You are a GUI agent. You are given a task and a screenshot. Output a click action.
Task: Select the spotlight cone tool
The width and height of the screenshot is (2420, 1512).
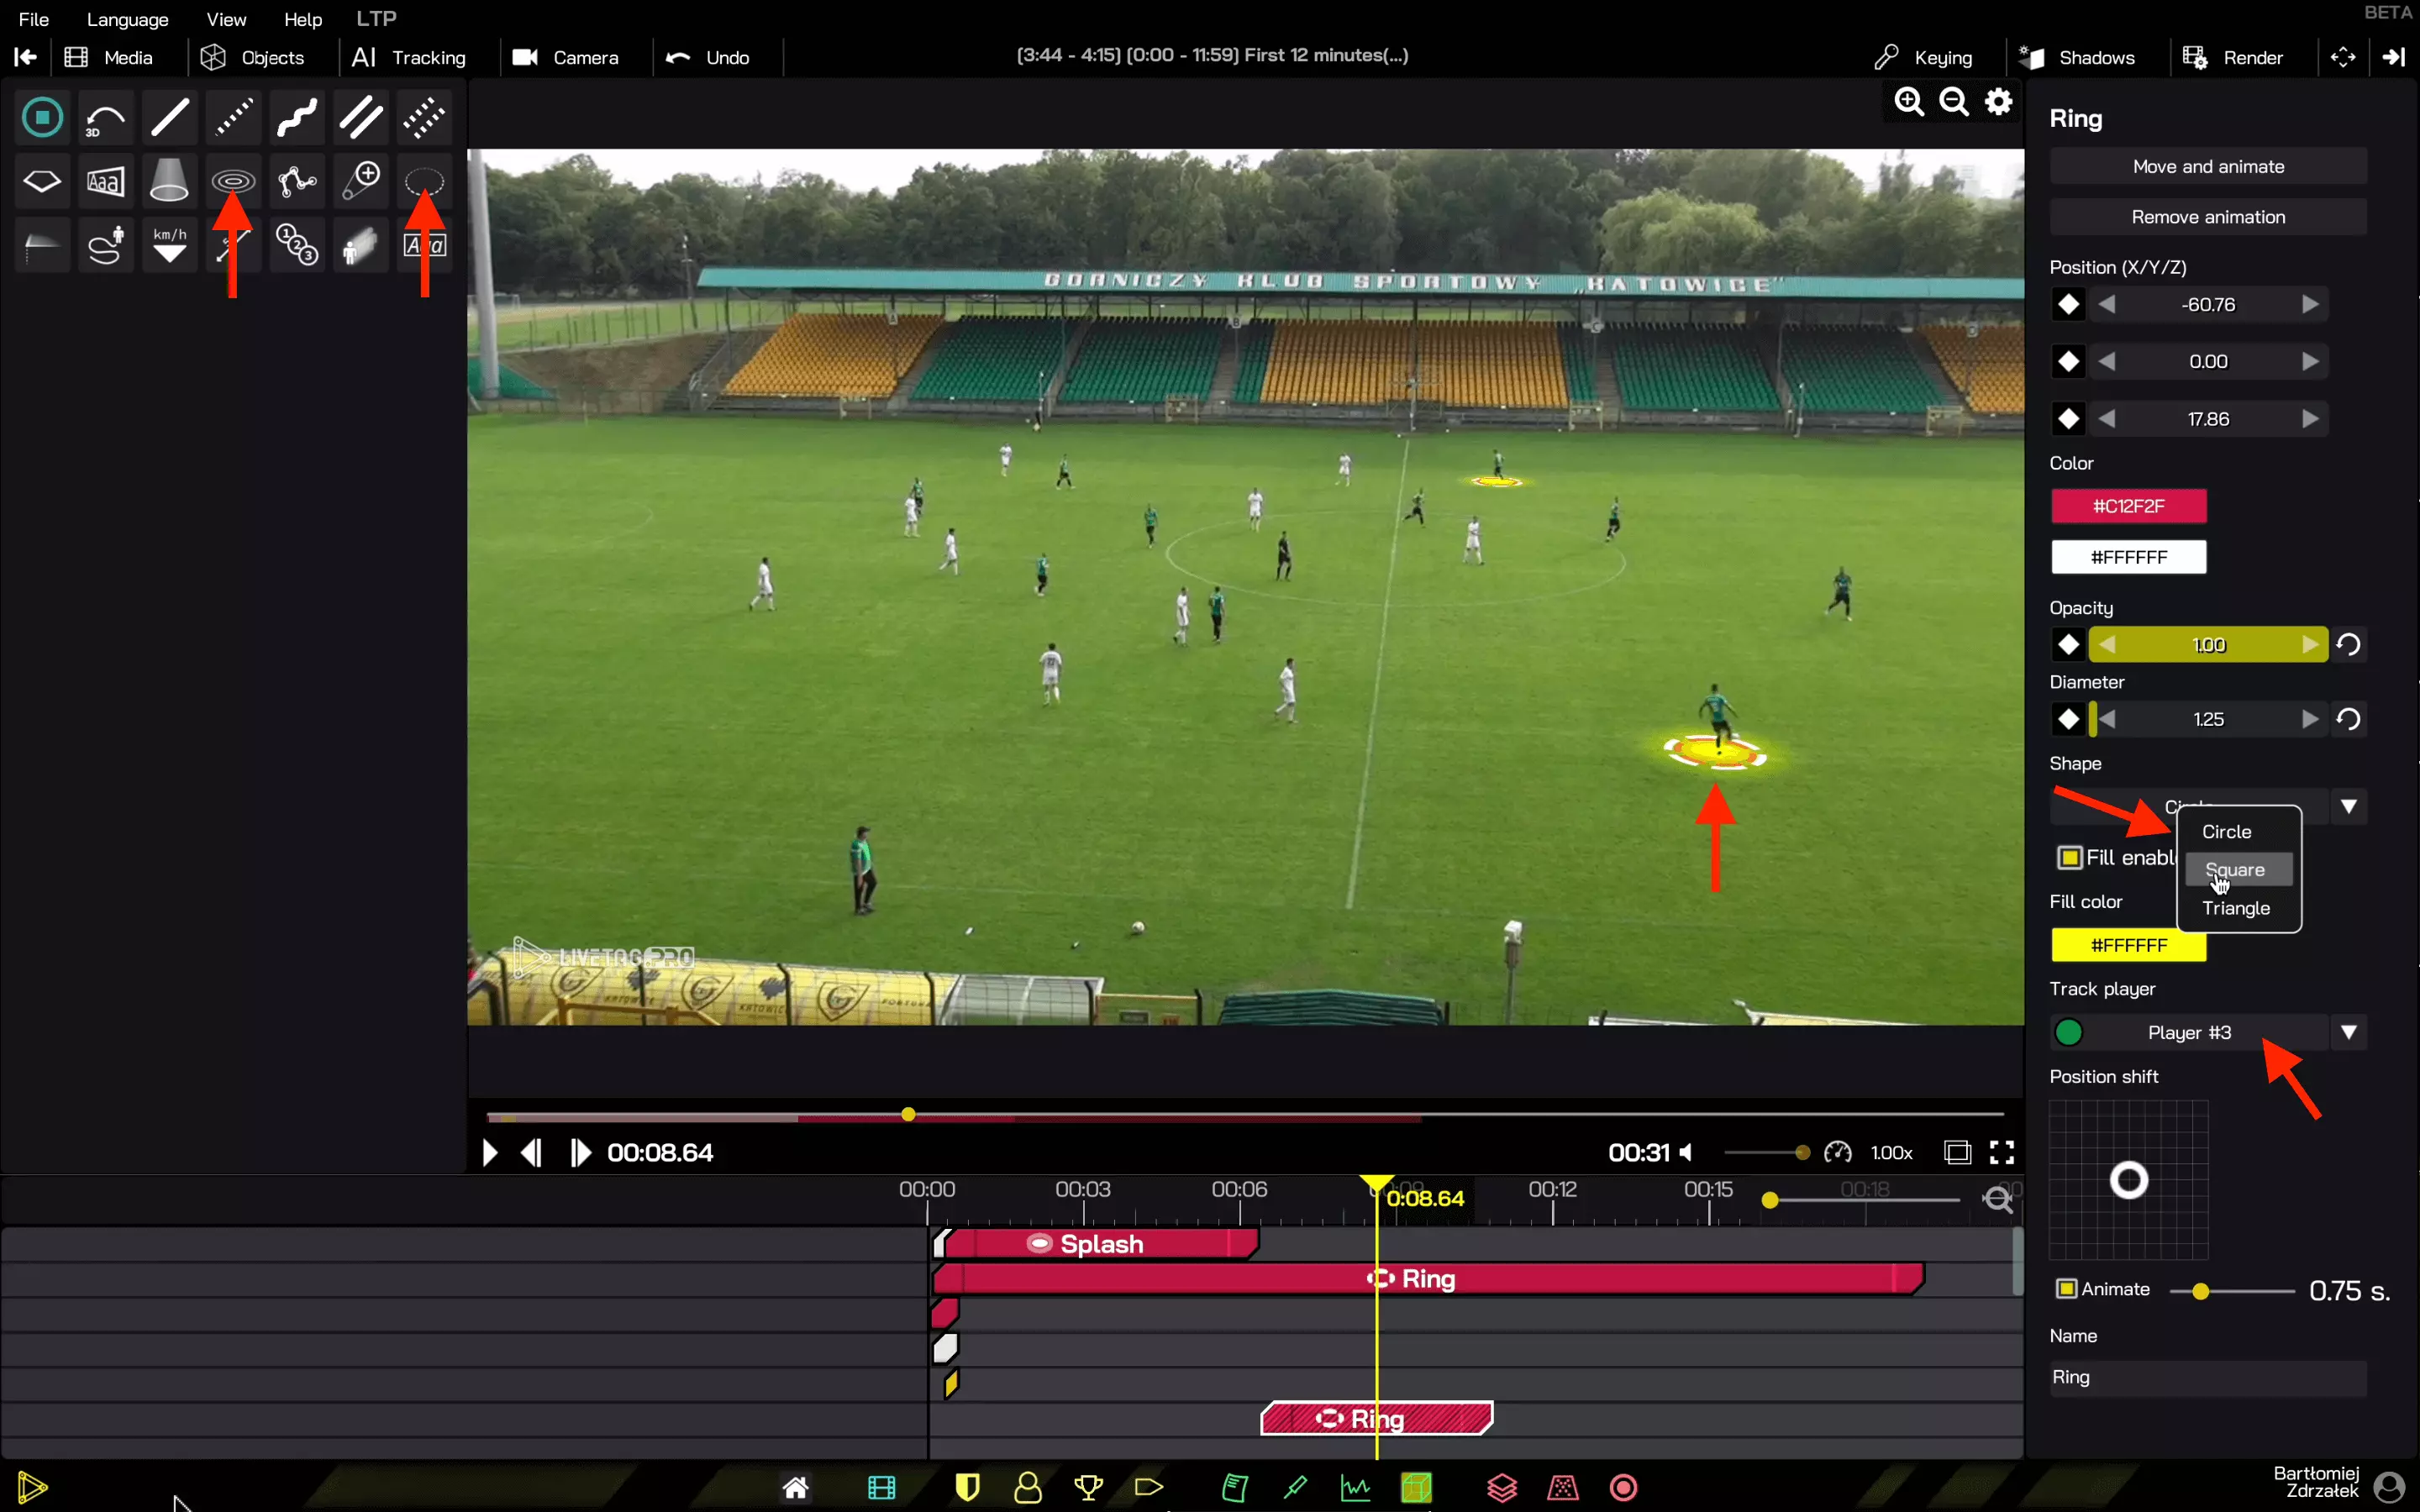(169, 181)
